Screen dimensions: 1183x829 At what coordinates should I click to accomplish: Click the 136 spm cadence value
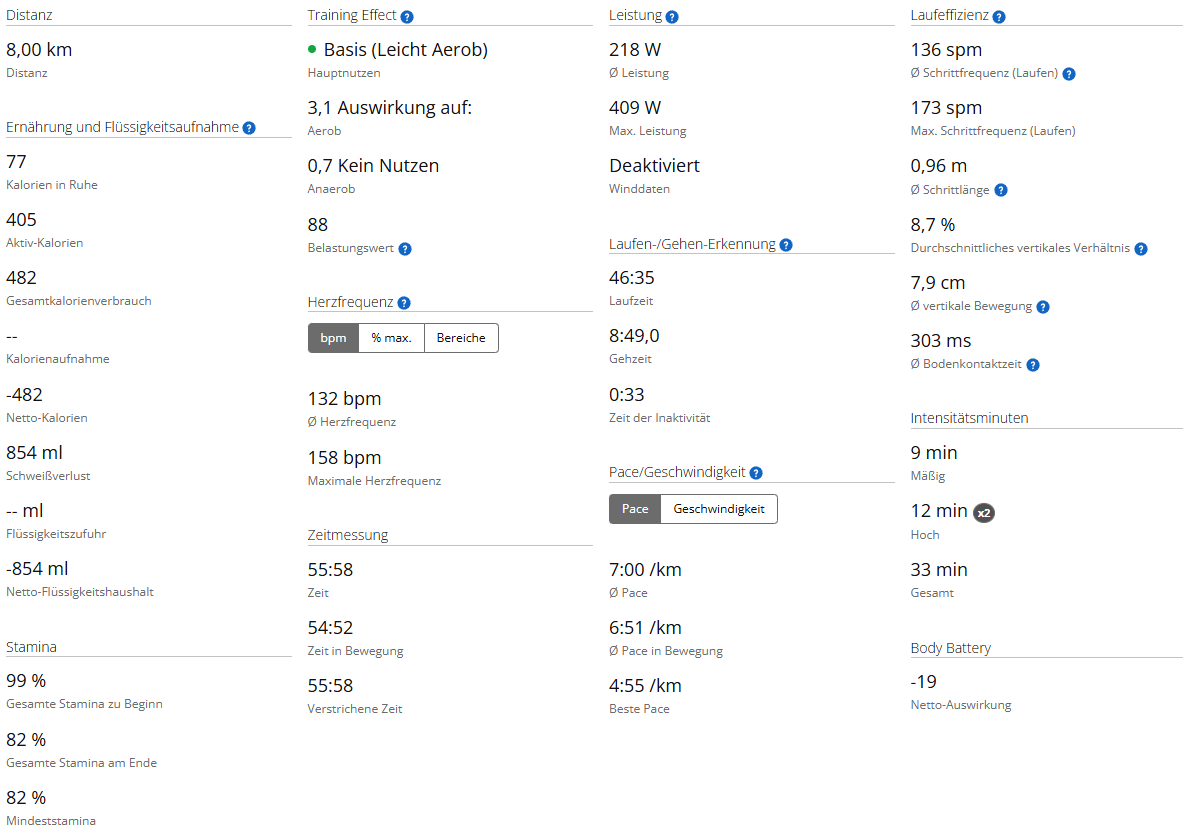[946, 50]
